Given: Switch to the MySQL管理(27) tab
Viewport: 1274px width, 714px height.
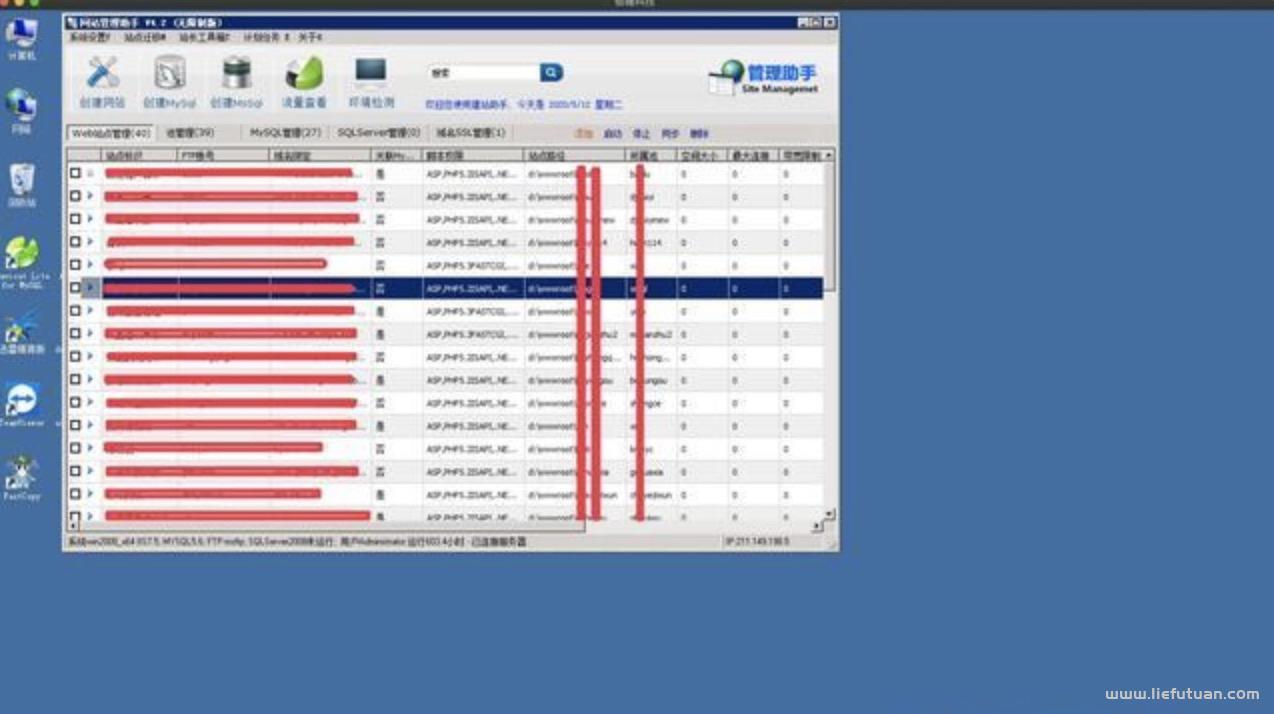Looking at the screenshot, I should tap(285, 132).
